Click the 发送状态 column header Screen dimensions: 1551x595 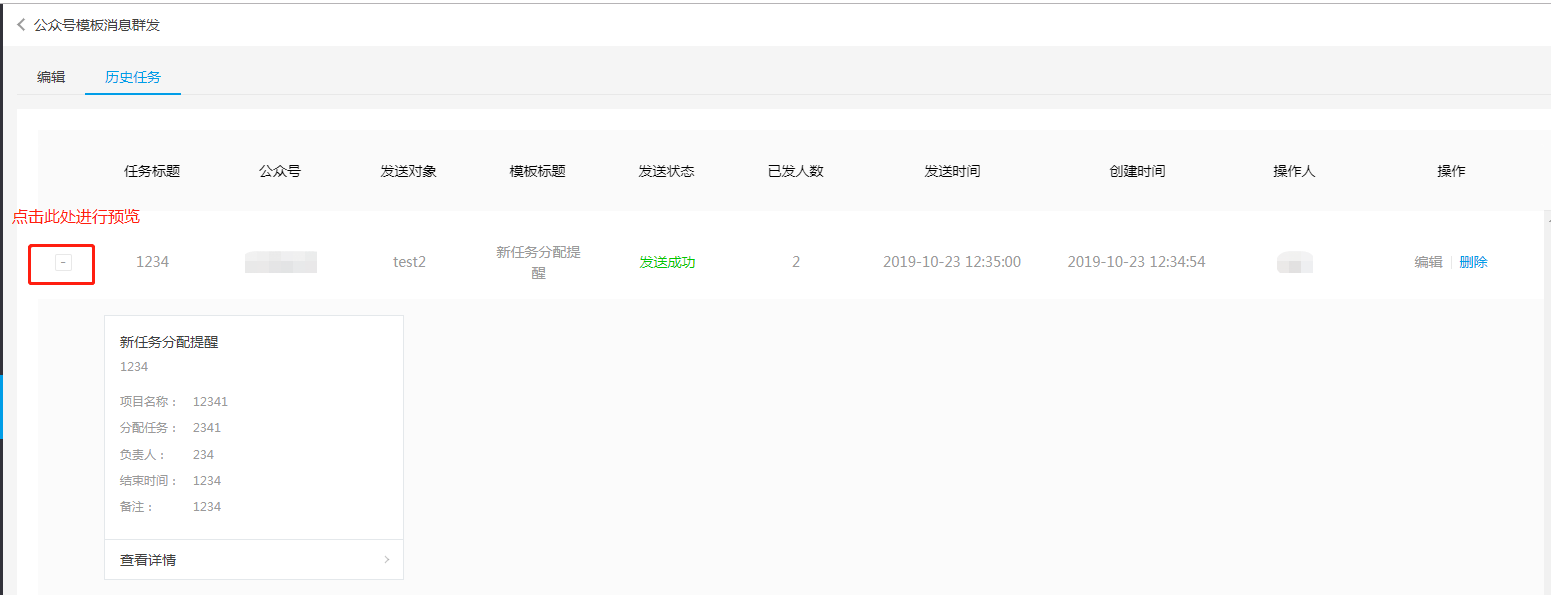(666, 171)
